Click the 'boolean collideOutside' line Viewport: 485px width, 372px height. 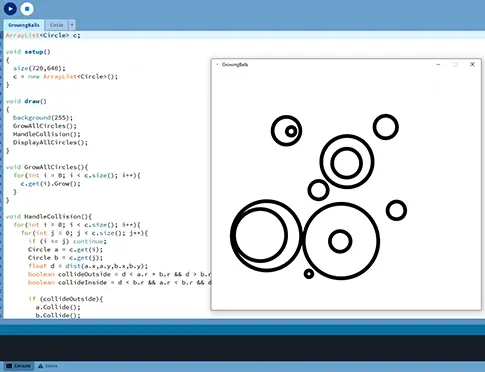(x=119, y=274)
